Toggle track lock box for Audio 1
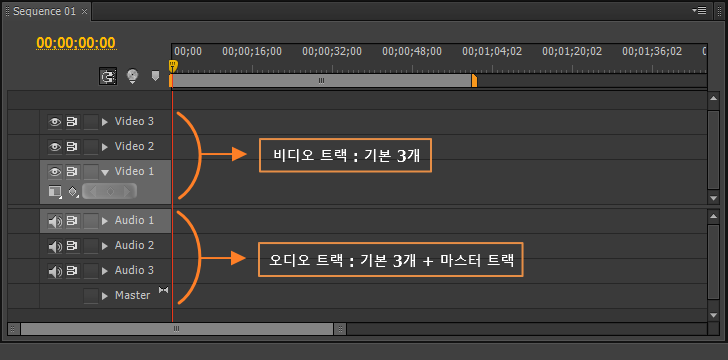Viewport: 728px width, 360px height. (x=91, y=221)
